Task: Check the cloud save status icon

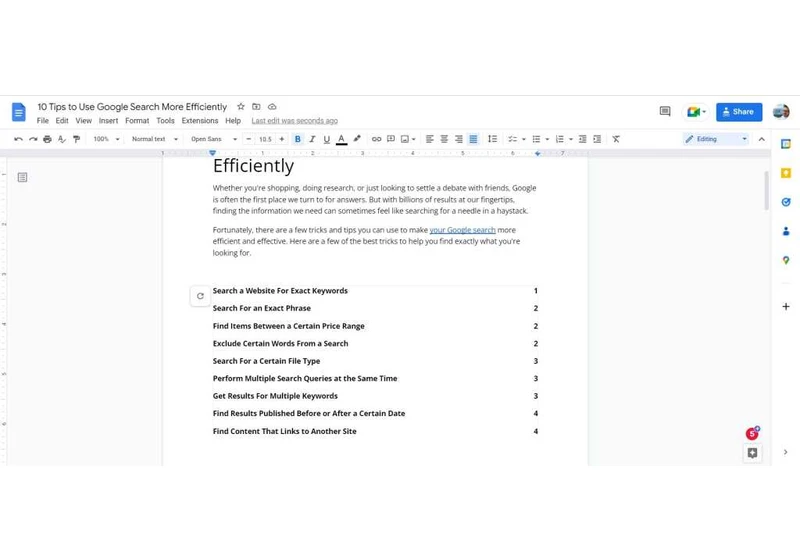Action: pos(272,107)
